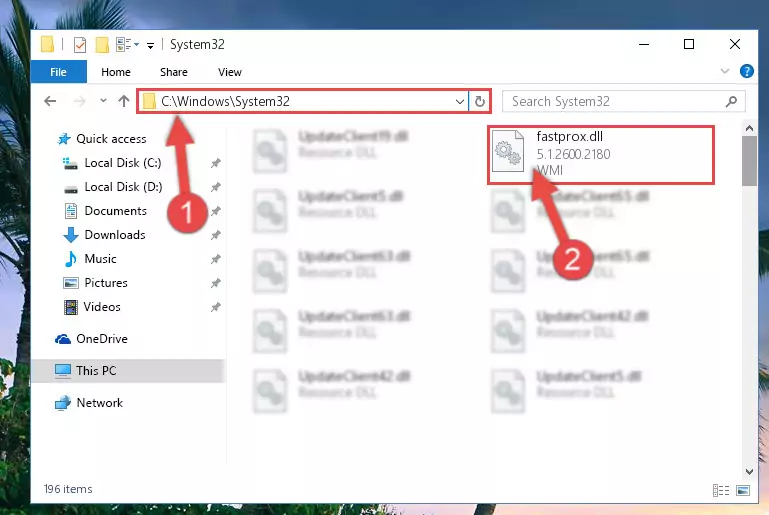This screenshot has width=769, height=515.
Task: Click the pin icon next to Pictures
Action: pos(215,283)
